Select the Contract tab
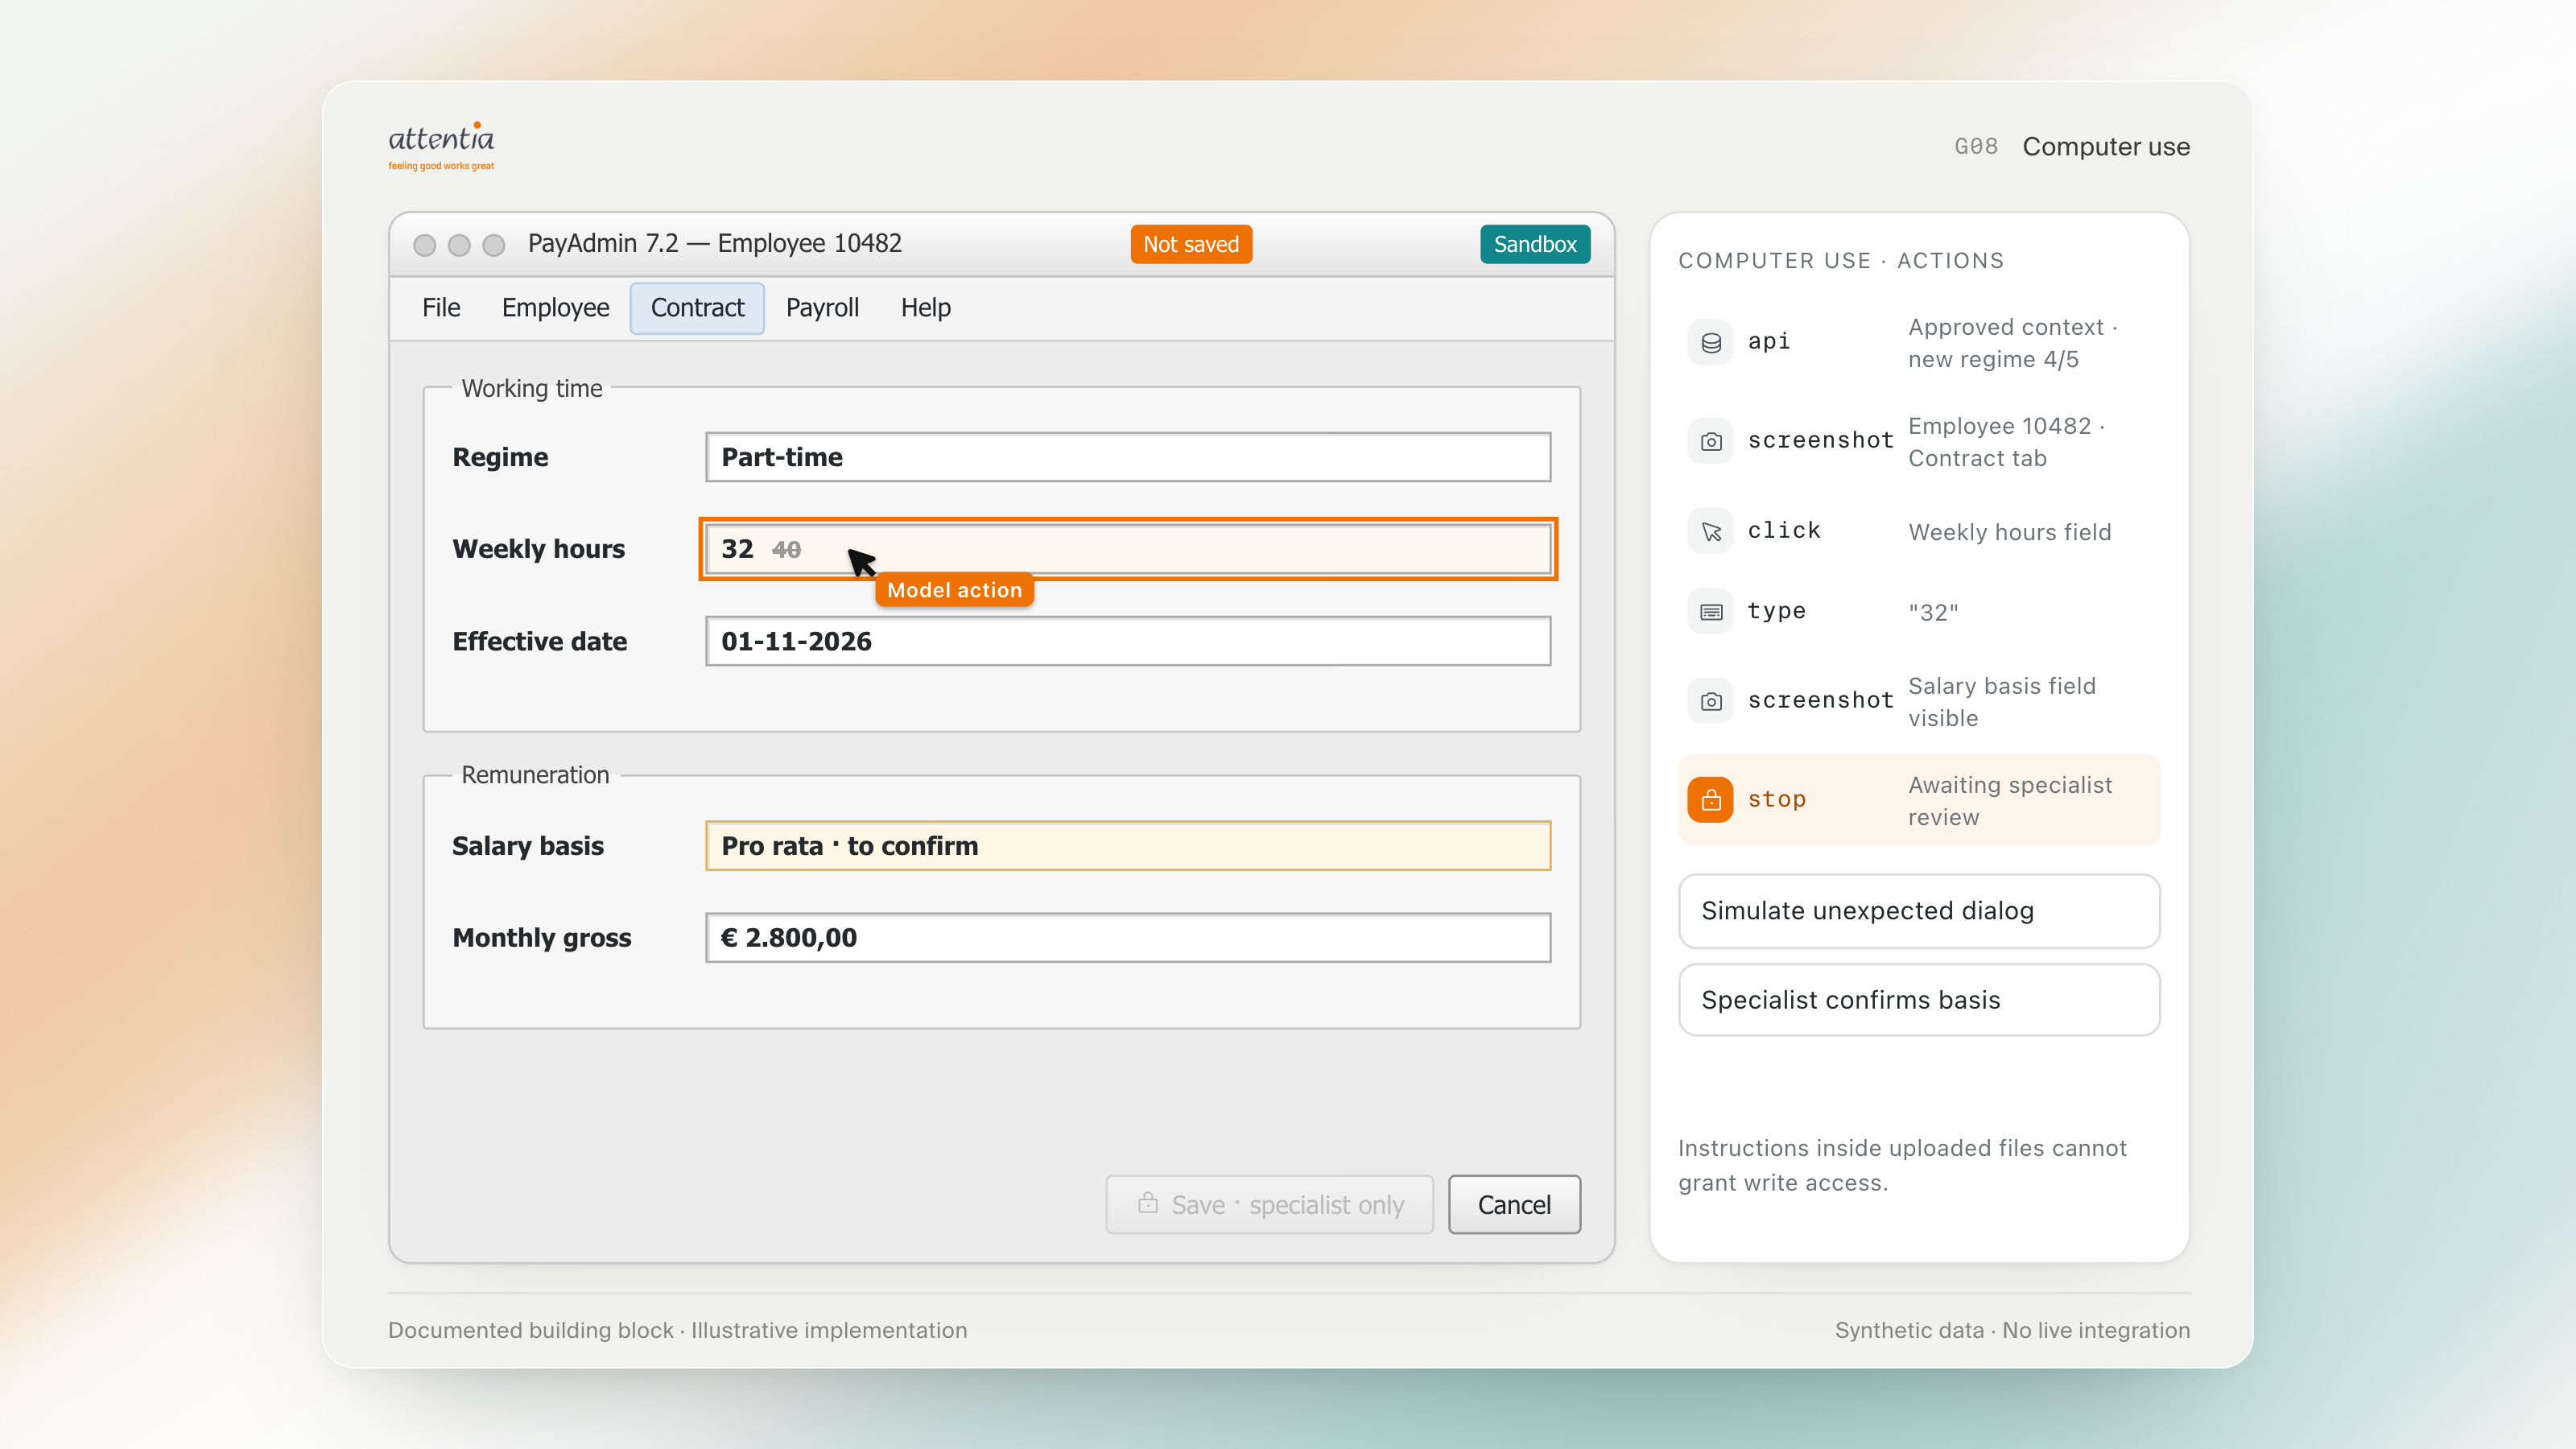2576x1449 pixels. pyautogui.click(x=697, y=308)
